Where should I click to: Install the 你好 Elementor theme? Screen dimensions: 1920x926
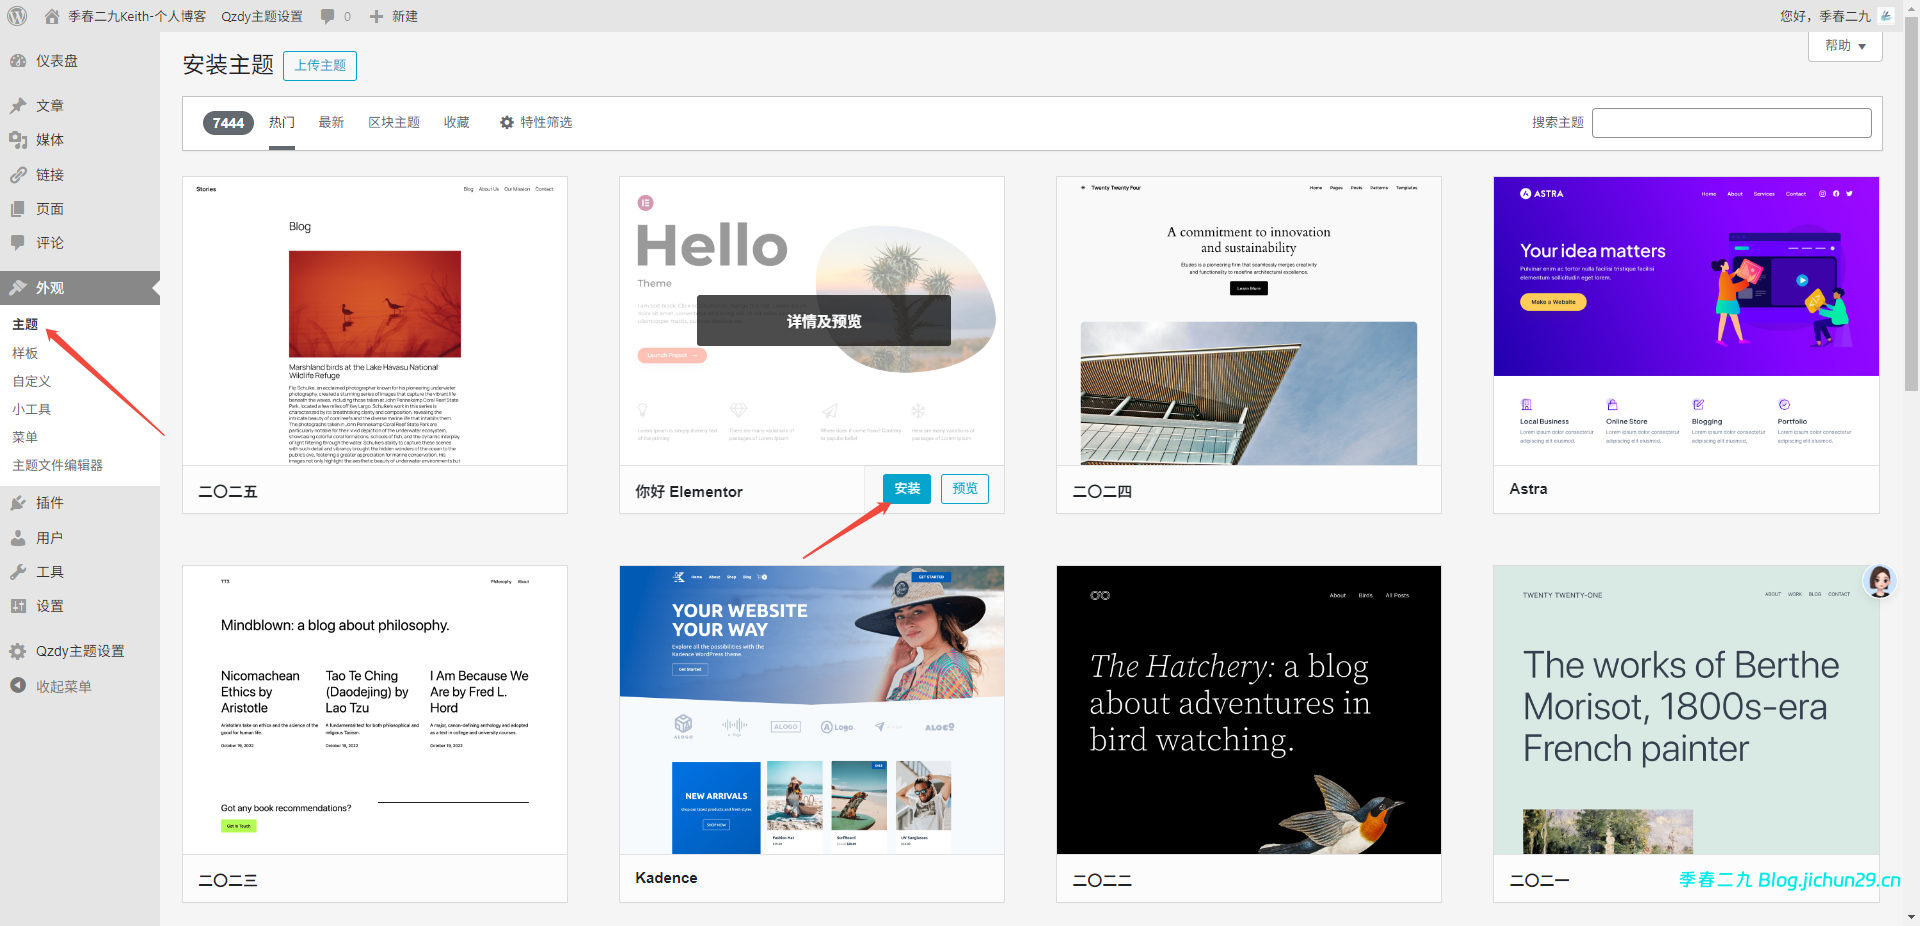pyautogui.click(x=907, y=488)
